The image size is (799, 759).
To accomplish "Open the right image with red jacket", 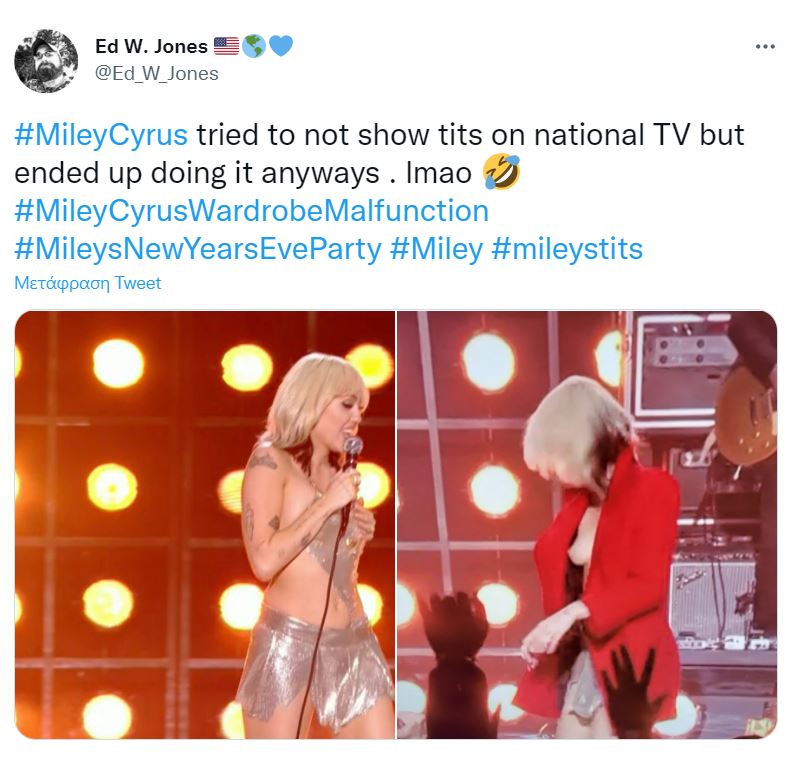I will [x=587, y=525].
